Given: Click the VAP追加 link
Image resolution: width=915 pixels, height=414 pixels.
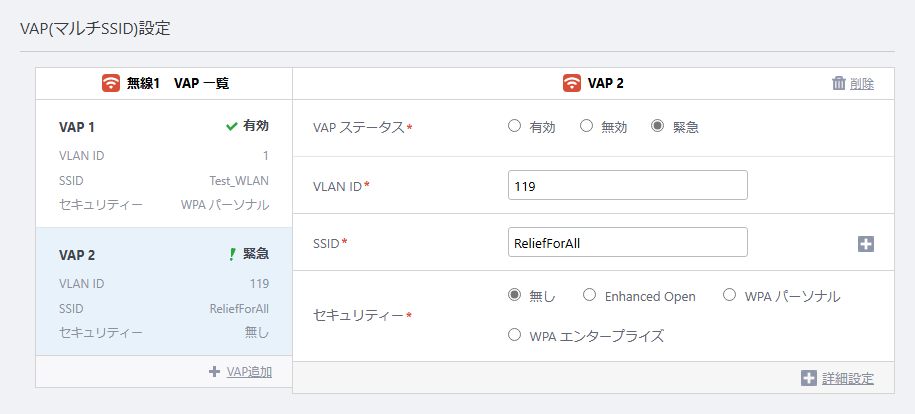Looking at the screenshot, I should point(249,372).
